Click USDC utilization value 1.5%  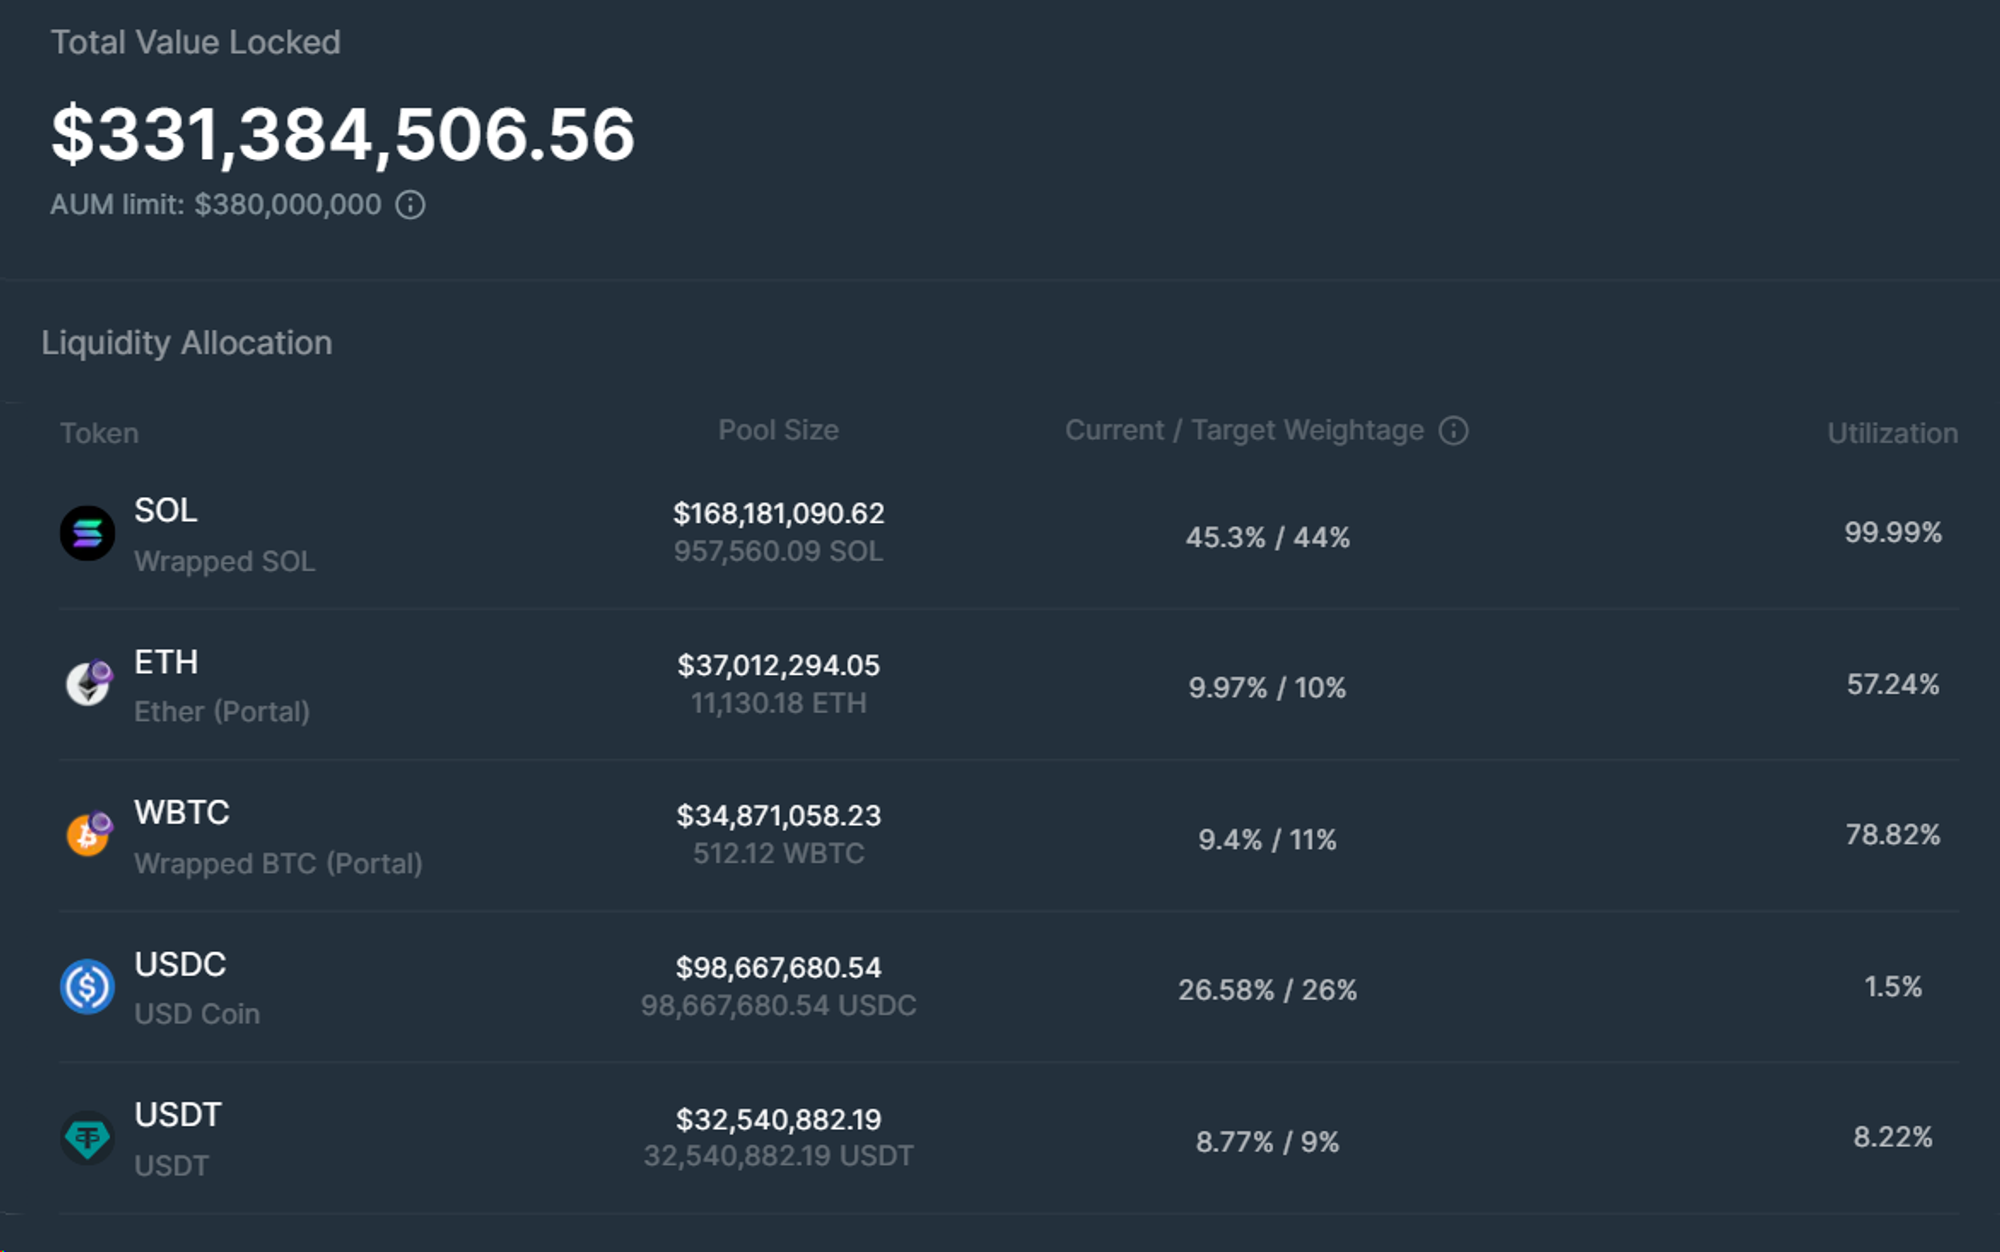(1892, 987)
